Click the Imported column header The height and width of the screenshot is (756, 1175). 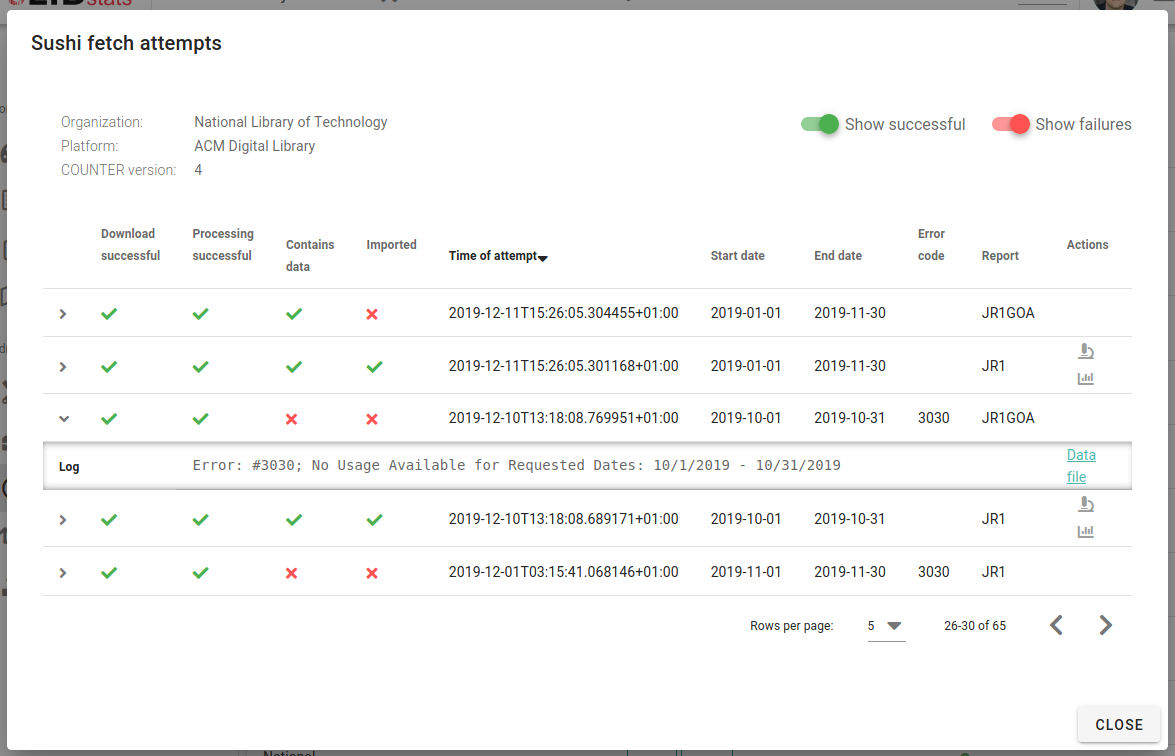[x=391, y=245]
